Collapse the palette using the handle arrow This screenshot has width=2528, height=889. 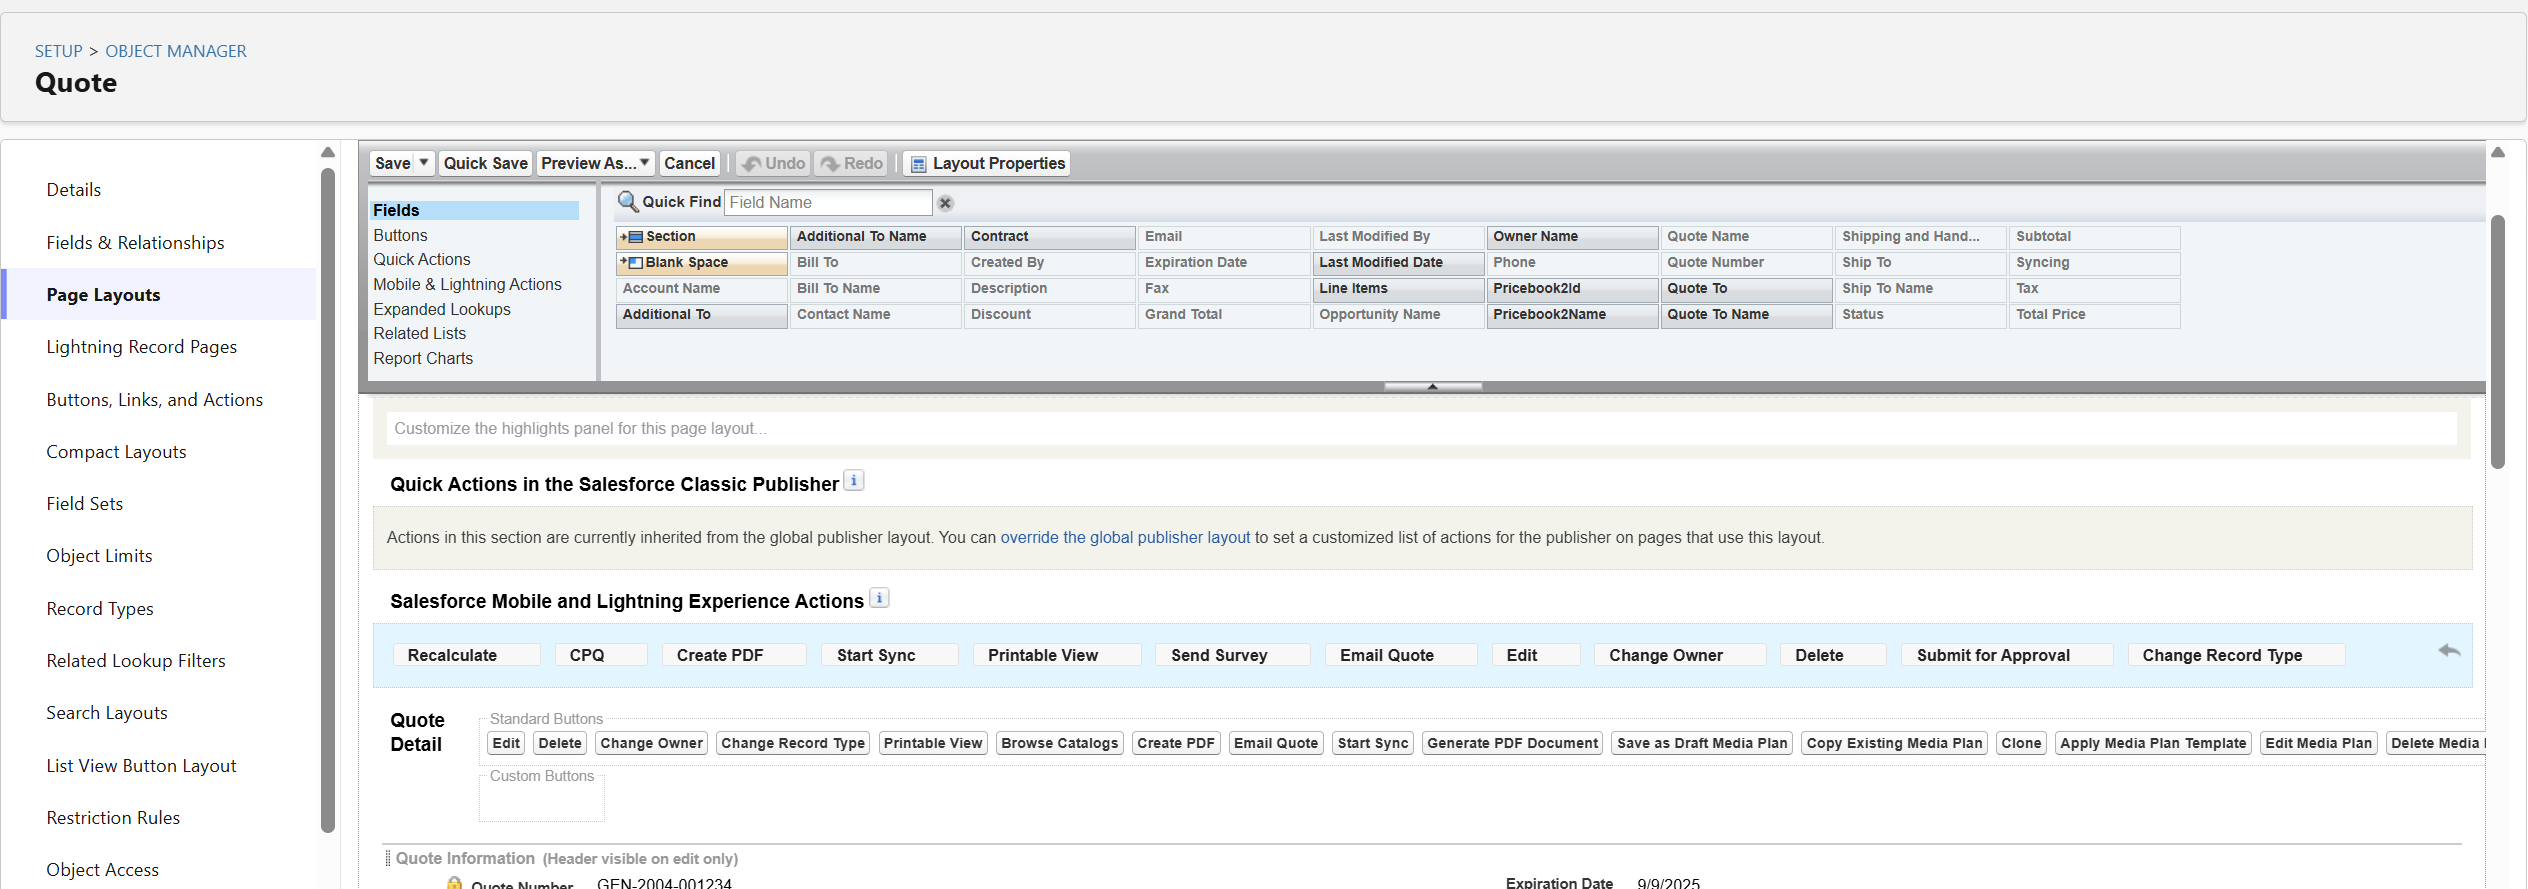coord(1433,386)
